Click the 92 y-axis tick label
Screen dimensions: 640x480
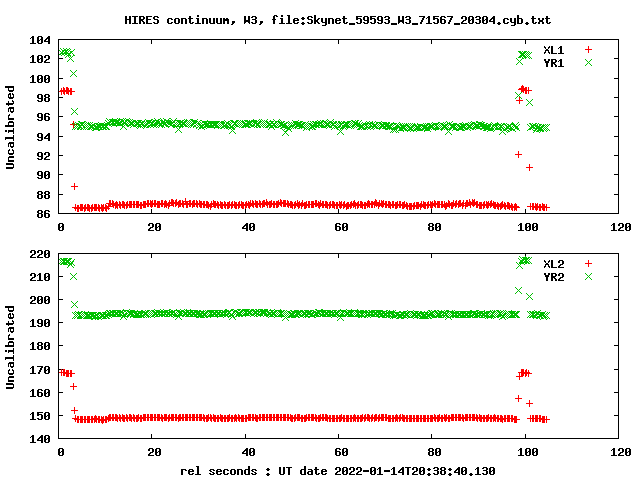tap(43, 156)
